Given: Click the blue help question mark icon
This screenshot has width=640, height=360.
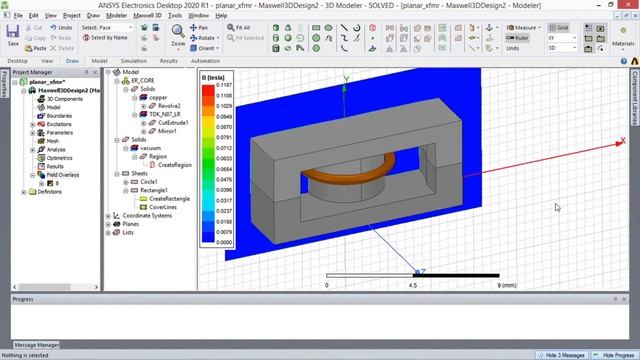Looking at the screenshot, I should point(624,61).
